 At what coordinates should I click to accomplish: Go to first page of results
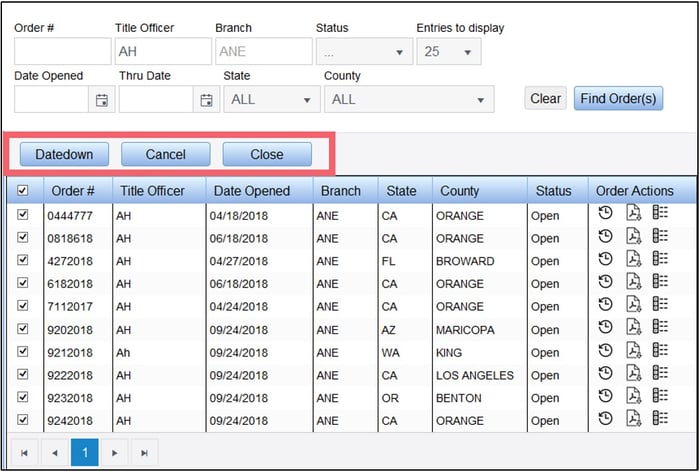(x=25, y=453)
